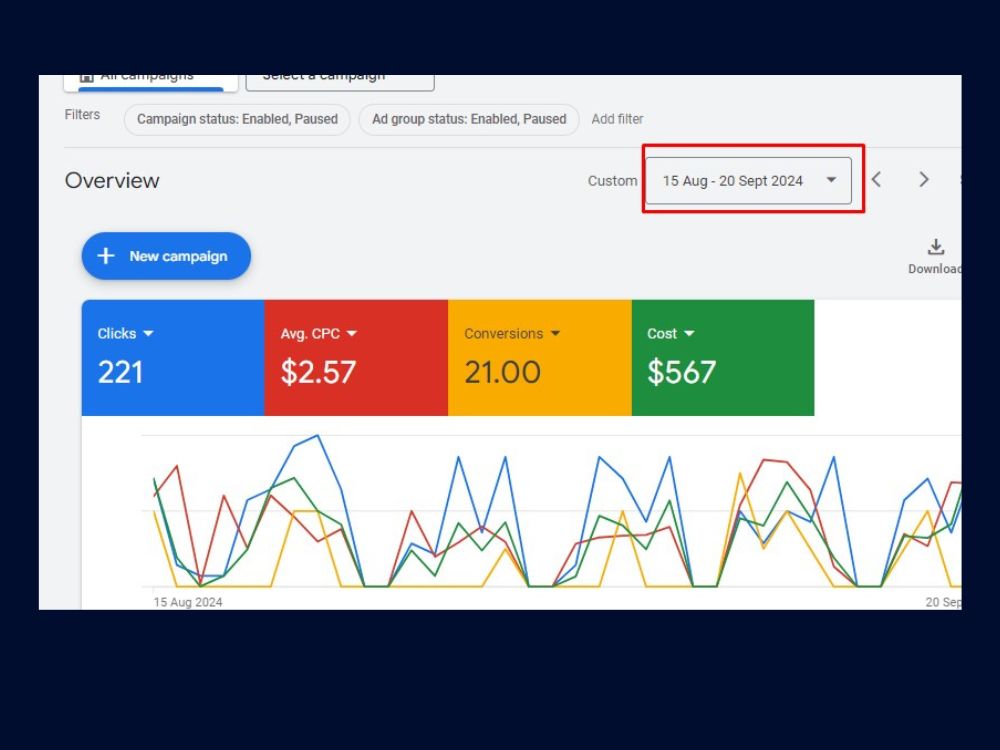The image size is (1000, 750).
Task: Select the green Cost $567 card
Action: (723, 357)
